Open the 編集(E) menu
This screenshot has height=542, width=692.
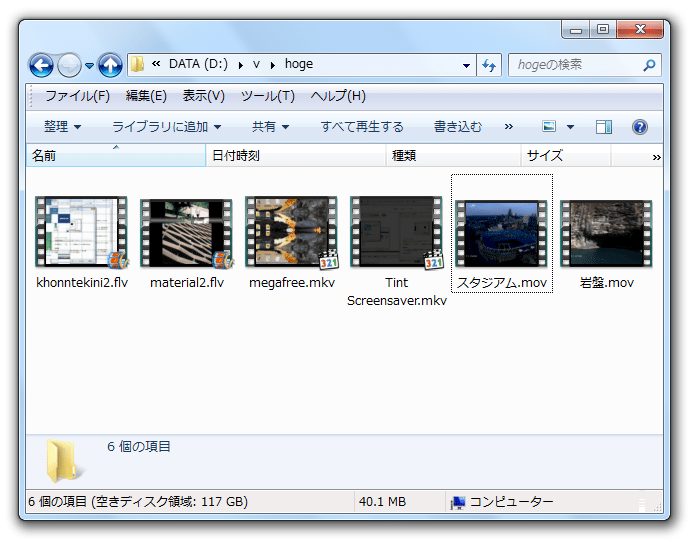pyautogui.click(x=146, y=96)
